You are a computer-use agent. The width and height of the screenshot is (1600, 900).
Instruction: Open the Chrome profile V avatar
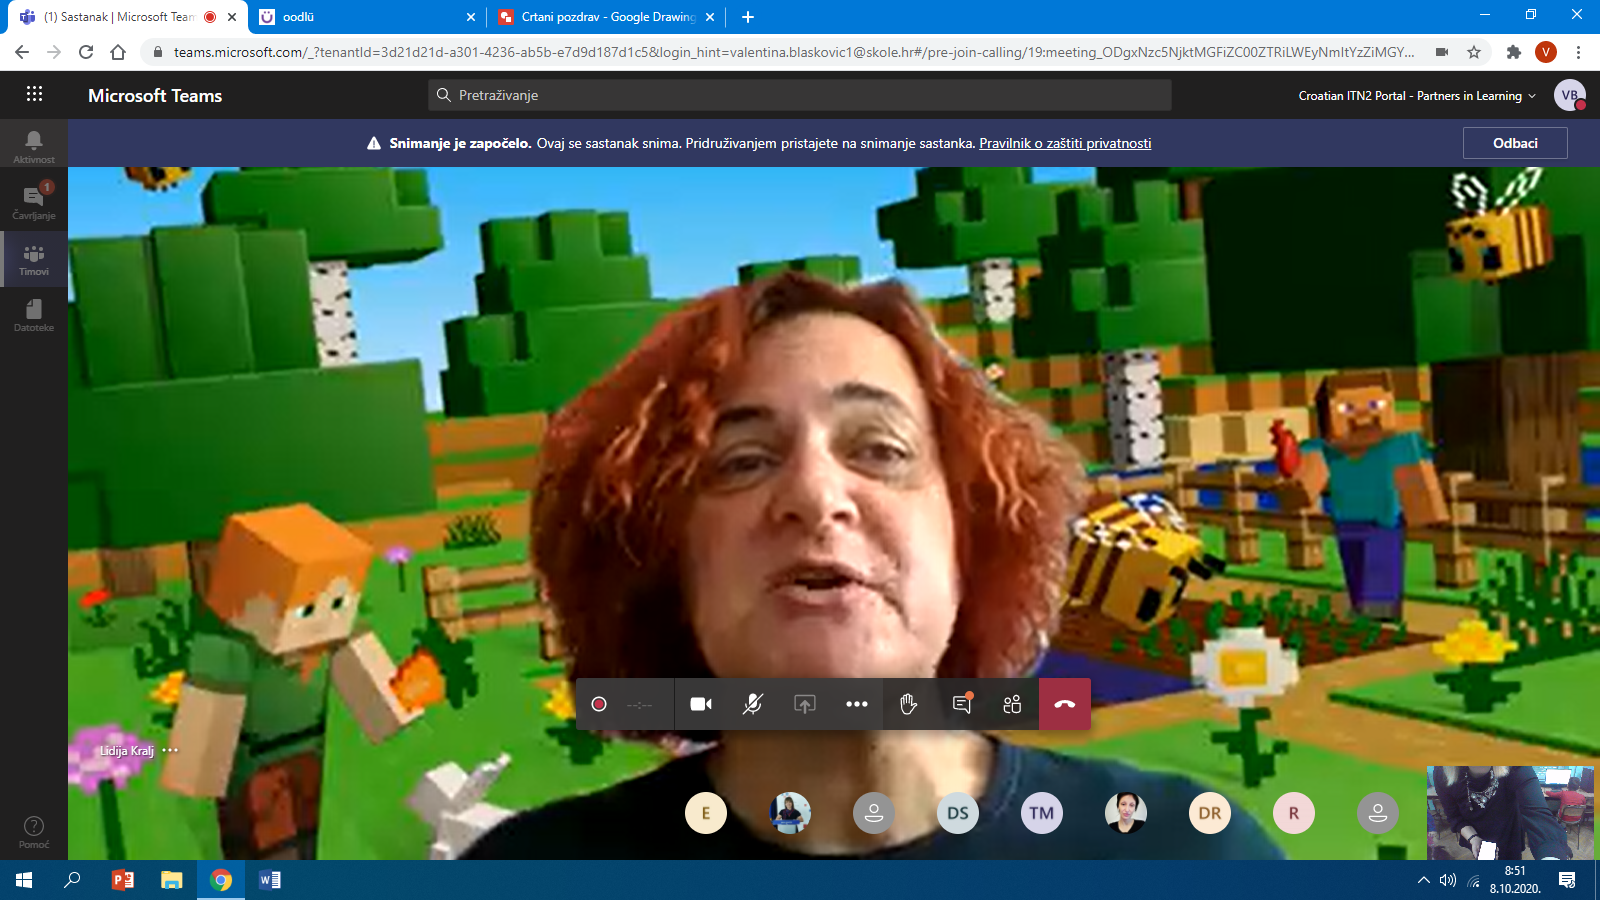[1546, 52]
